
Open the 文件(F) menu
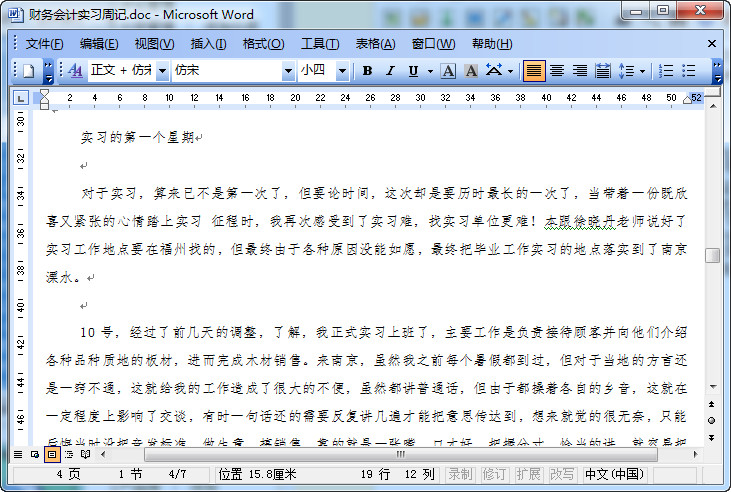(x=44, y=44)
